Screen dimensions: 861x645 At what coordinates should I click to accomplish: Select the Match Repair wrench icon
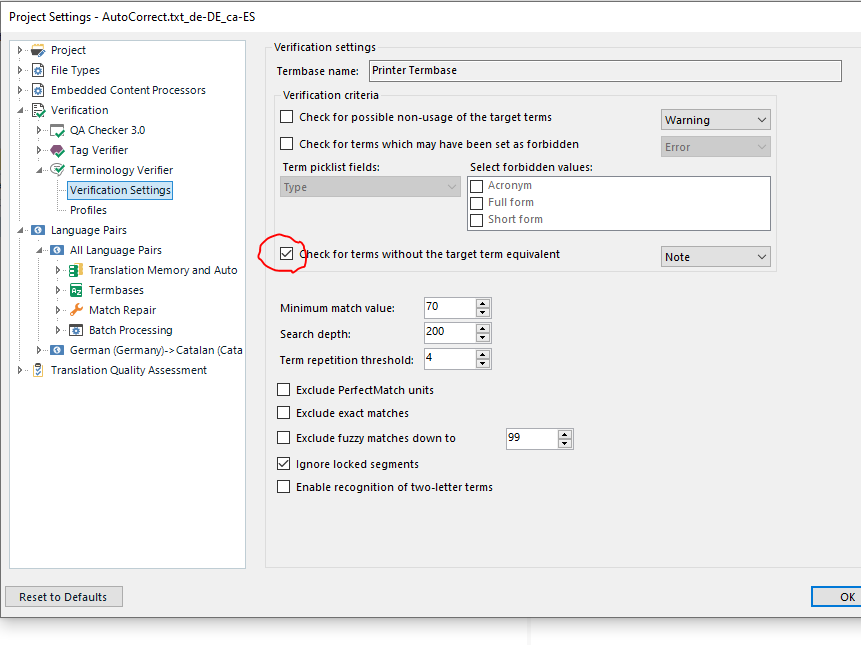[76, 310]
